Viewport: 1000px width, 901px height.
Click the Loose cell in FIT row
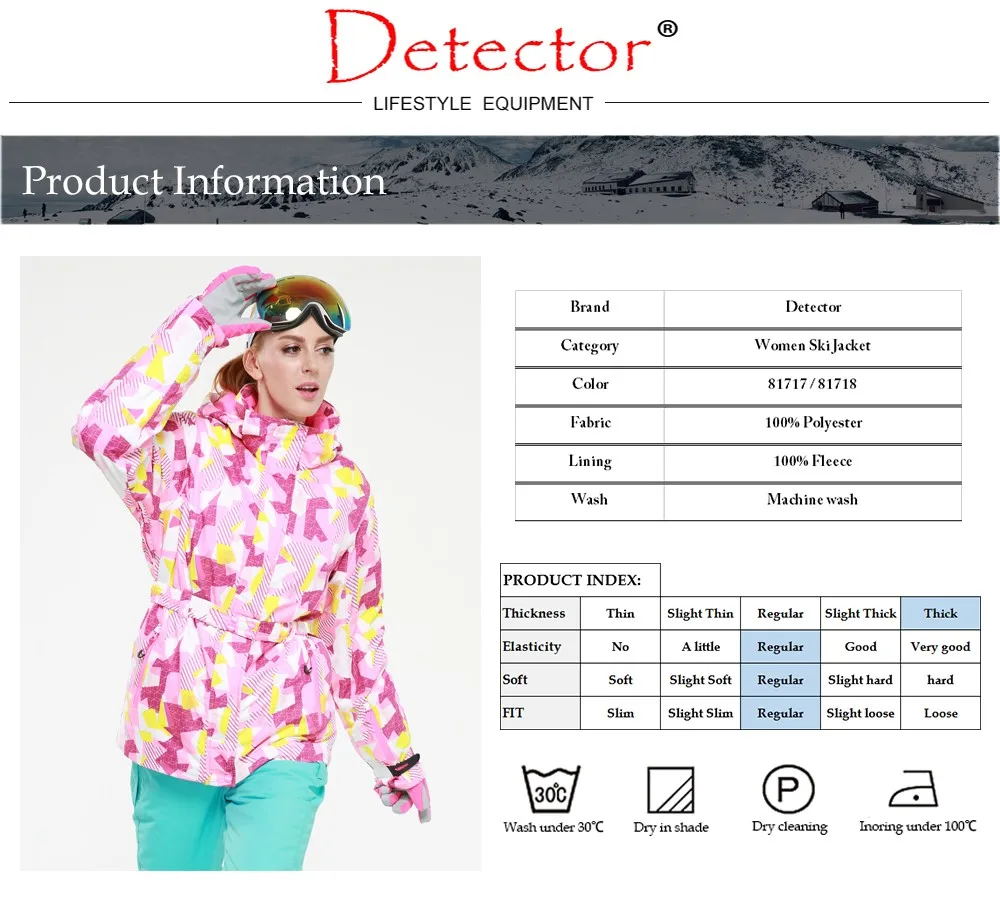click(x=940, y=713)
